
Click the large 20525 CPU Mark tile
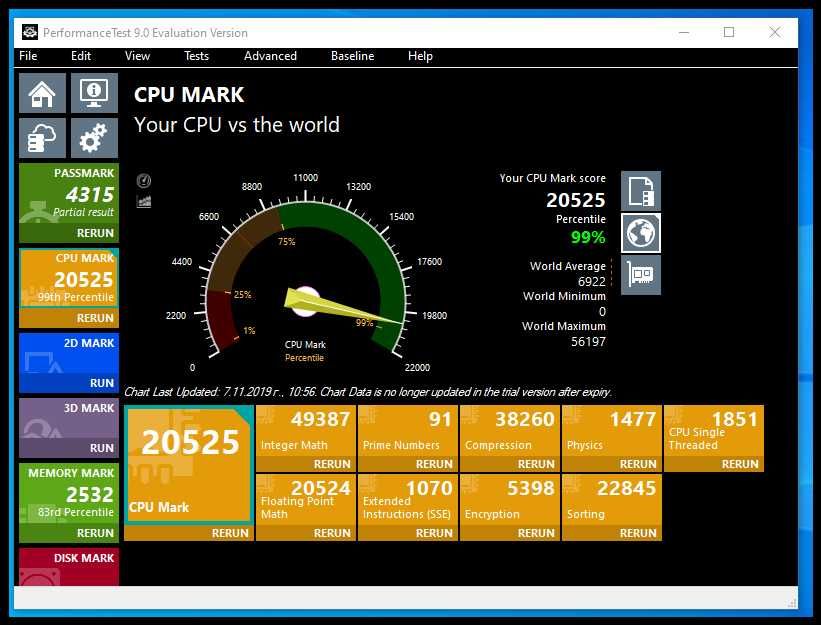point(189,465)
